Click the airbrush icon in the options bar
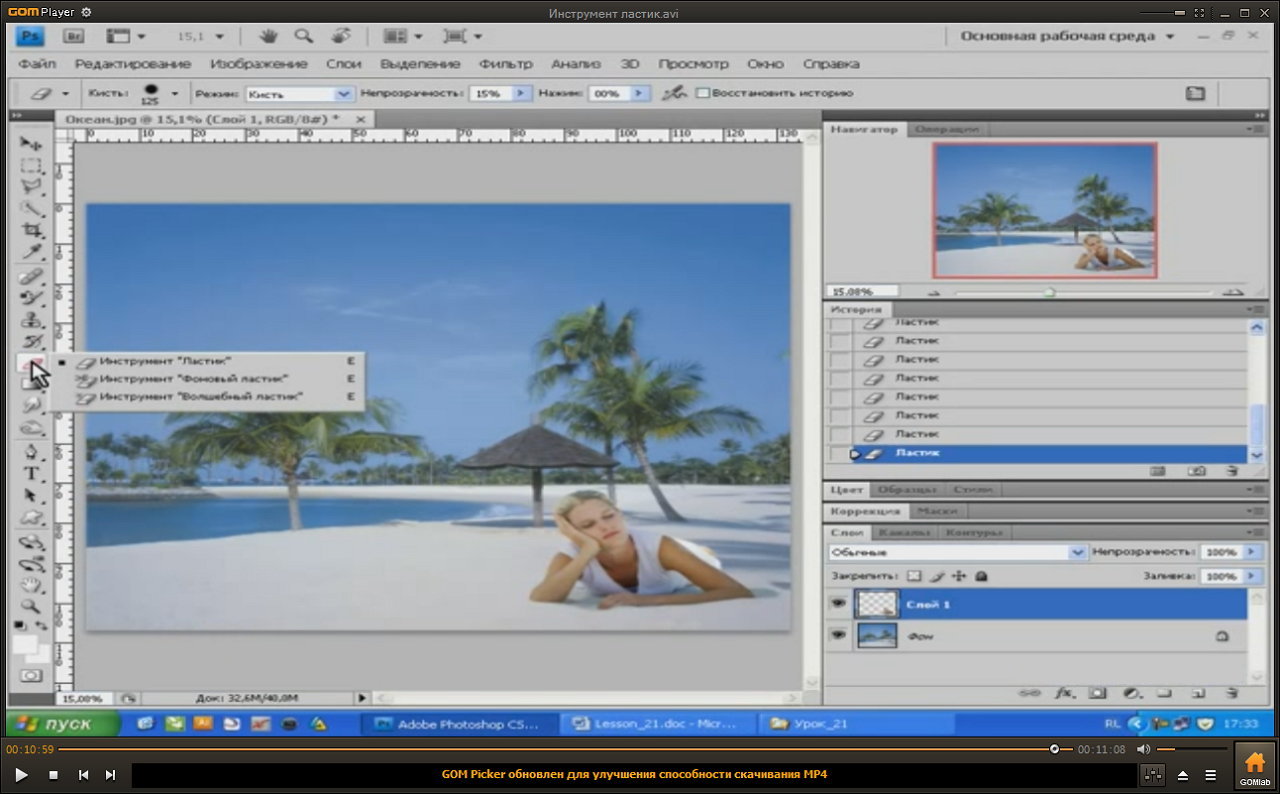Viewport: 1280px width, 794px height. tap(675, 93)
